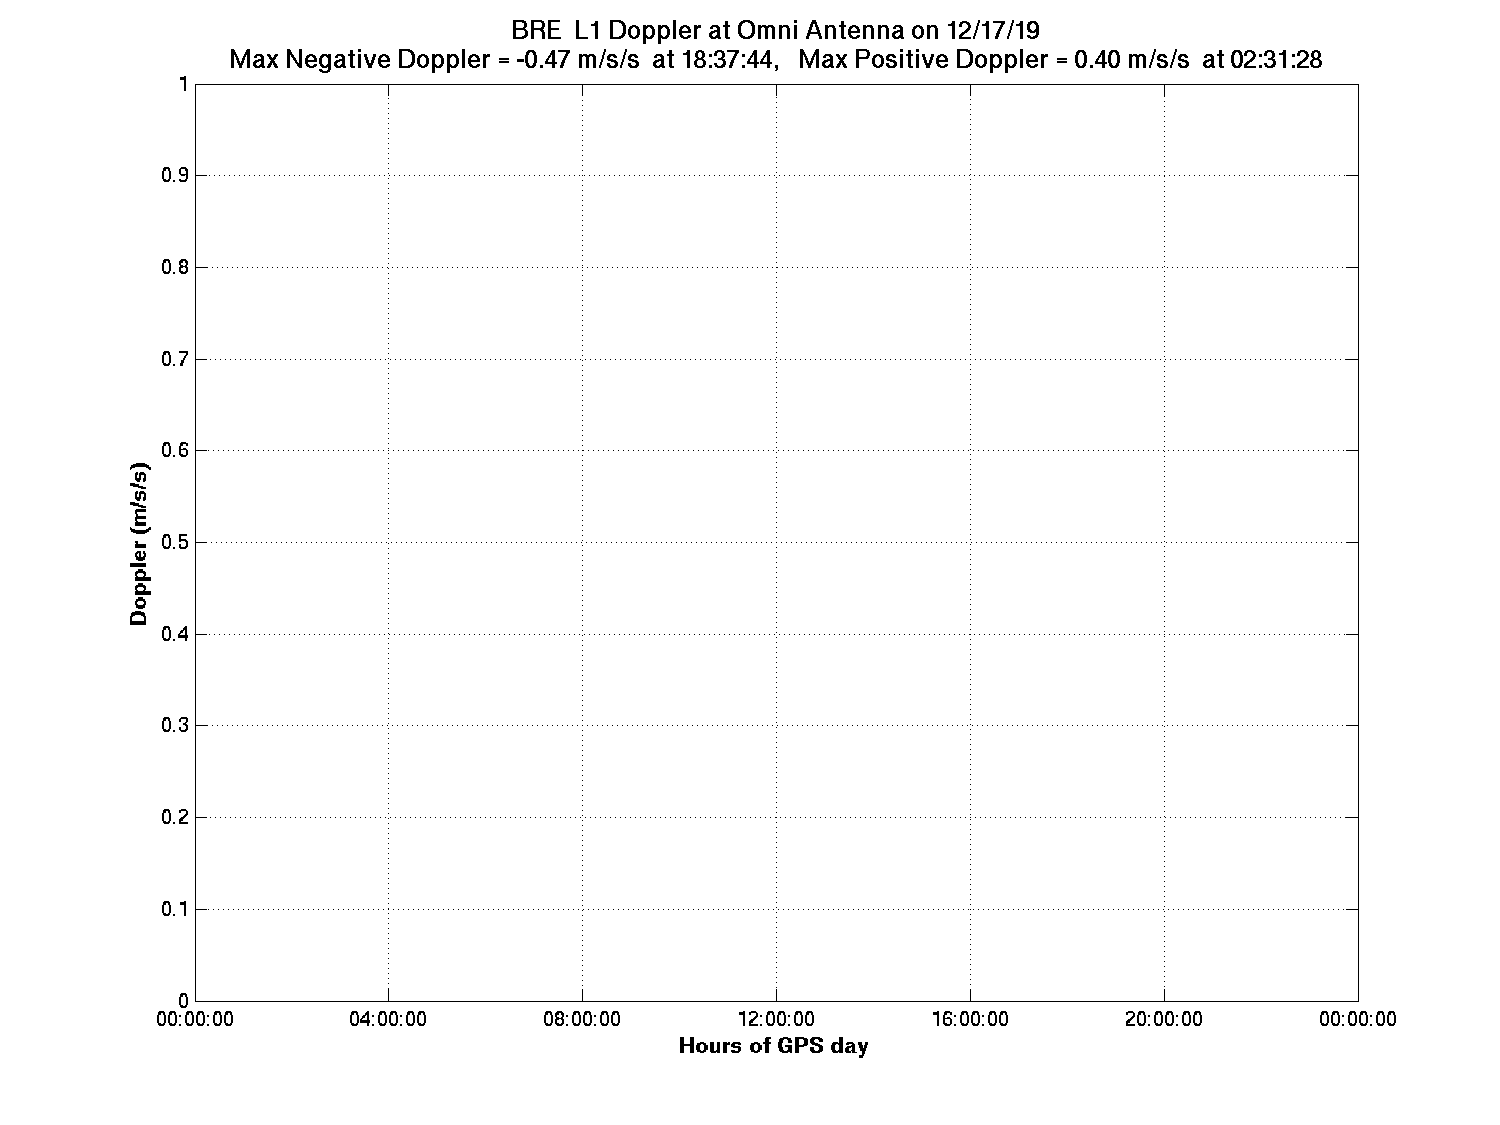
Task: Click the y-axis tick label '0.9'
Action: 175,176
